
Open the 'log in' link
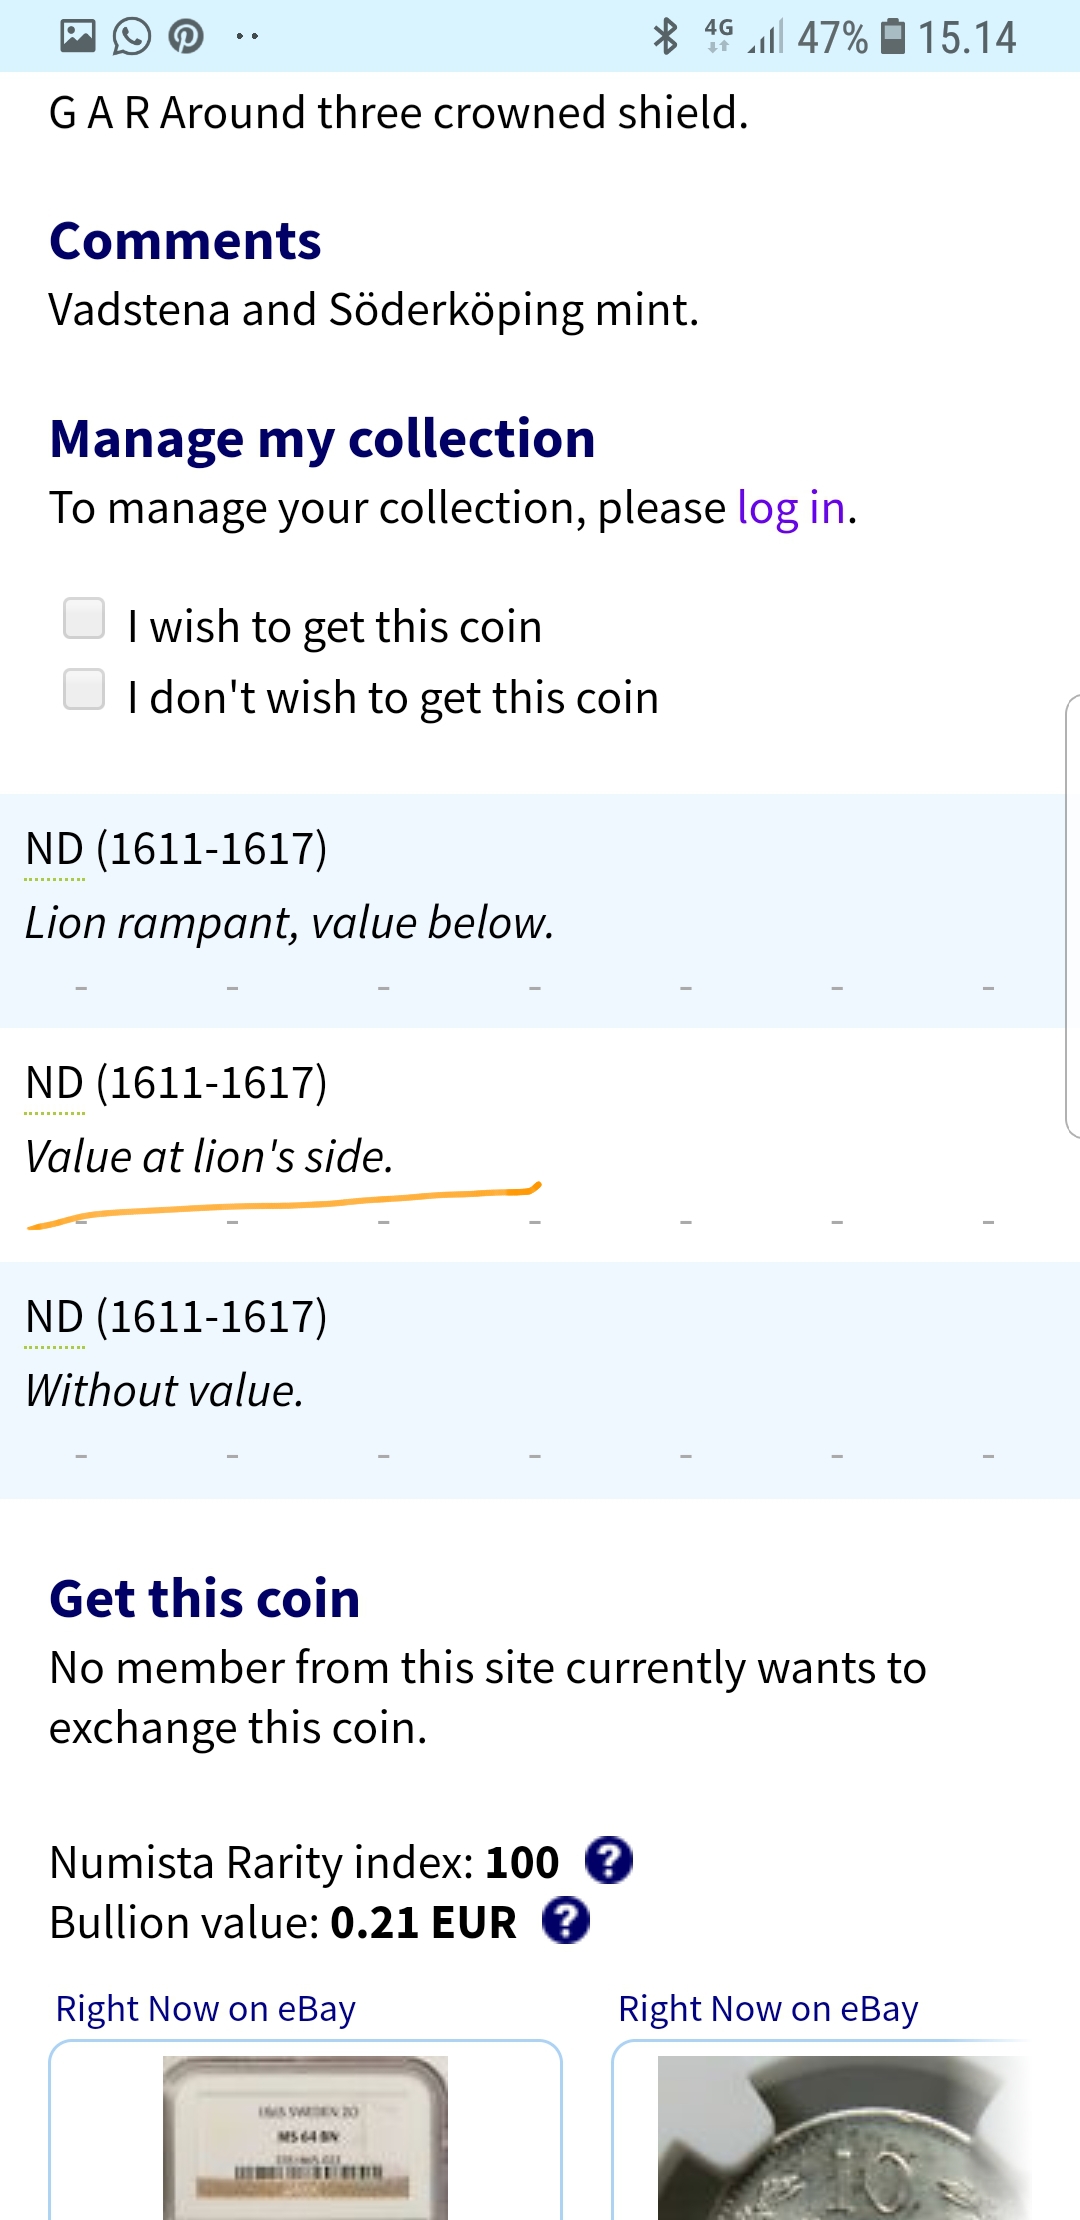(791, 508)
